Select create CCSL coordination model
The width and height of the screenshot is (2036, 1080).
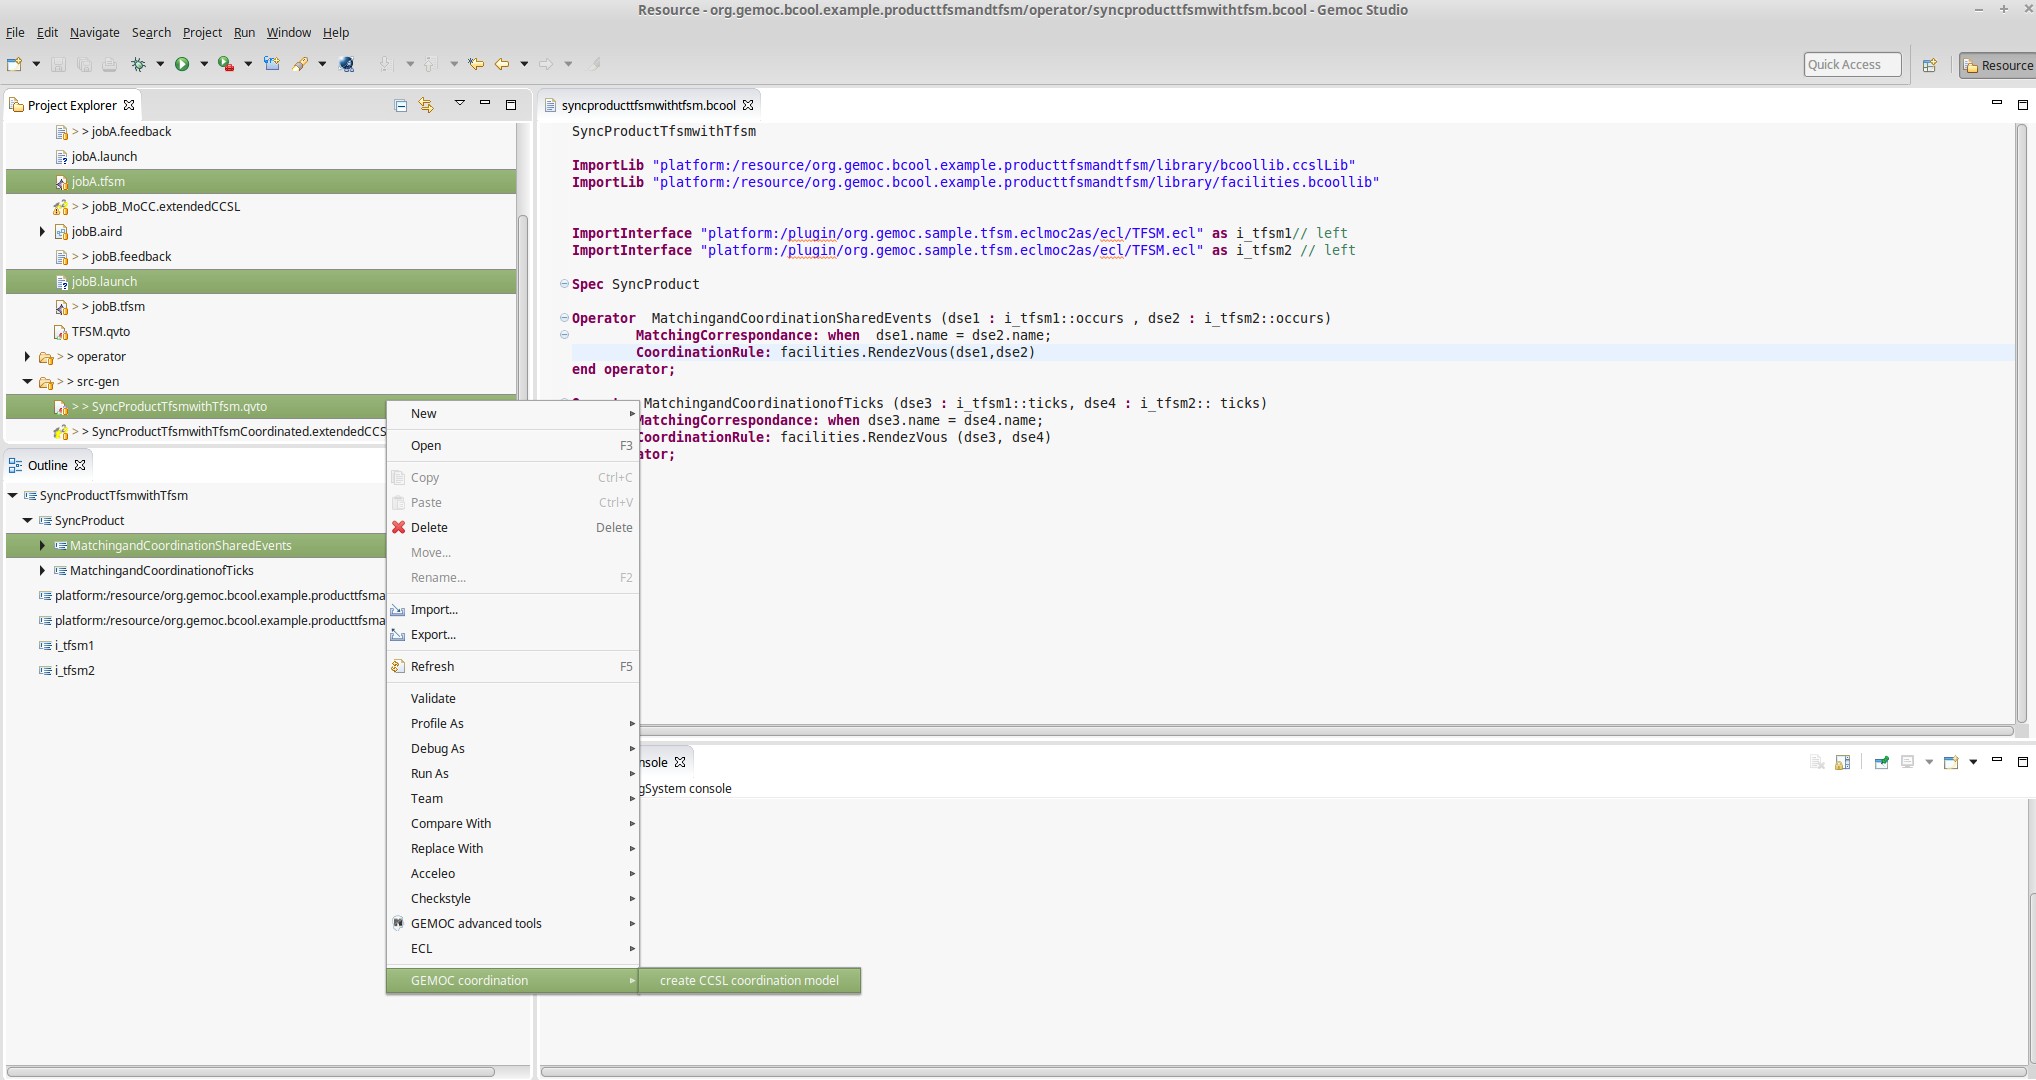(749, 980)
